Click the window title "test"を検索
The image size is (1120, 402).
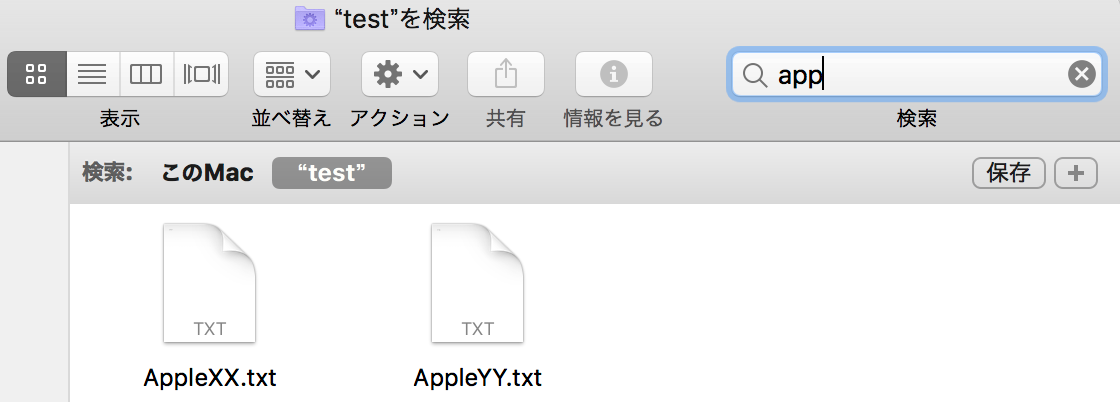402,19
